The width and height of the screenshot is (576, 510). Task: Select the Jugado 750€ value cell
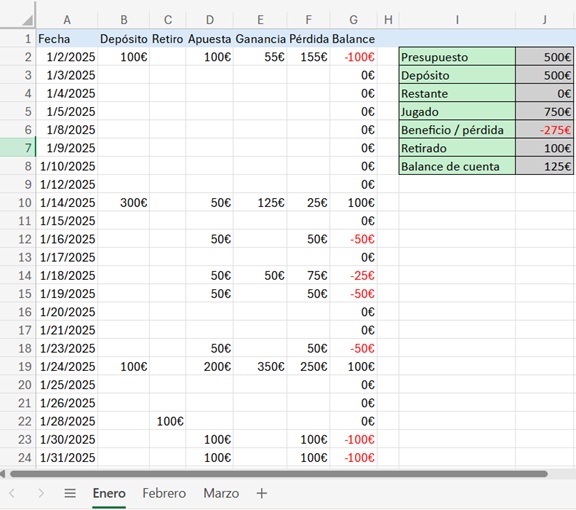click(x=544, y=111)
